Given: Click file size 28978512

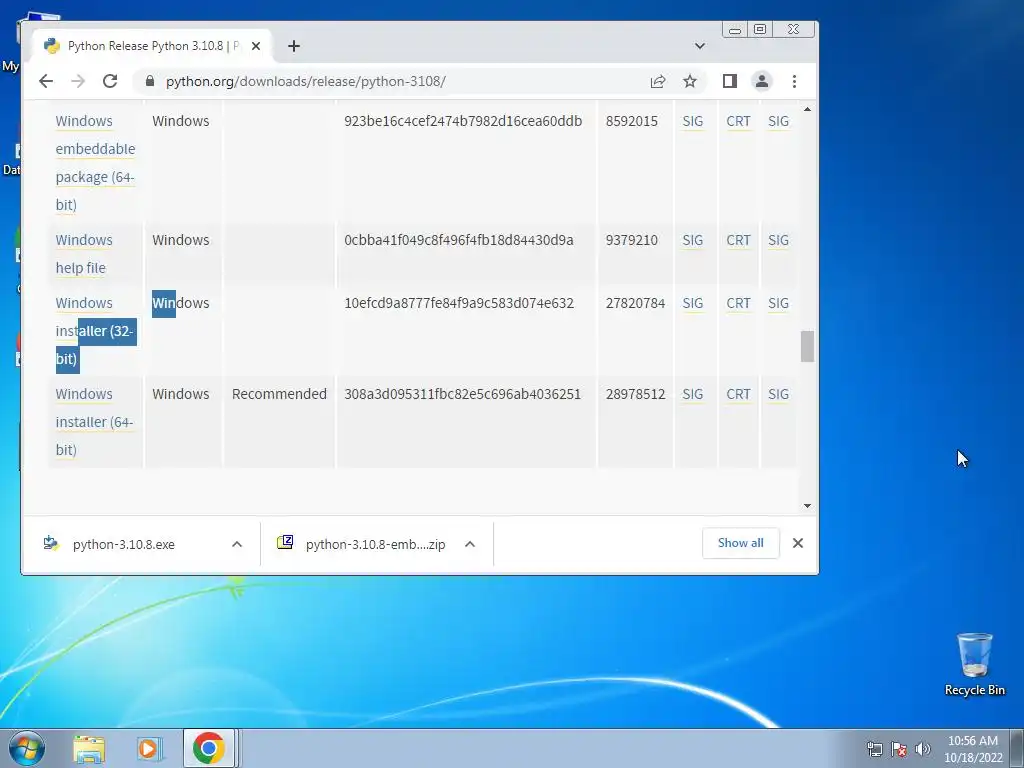Looking at the screenshot, I should click(x=635, y=394).
